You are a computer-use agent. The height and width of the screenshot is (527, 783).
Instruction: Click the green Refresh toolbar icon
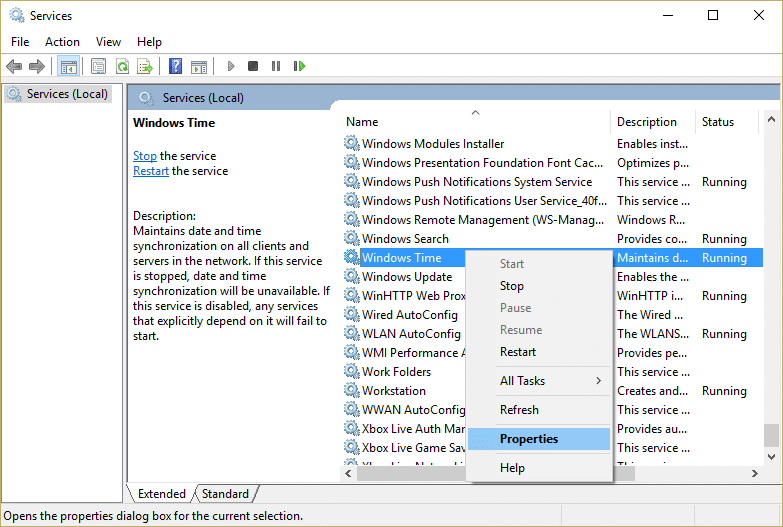click(122, 66)
